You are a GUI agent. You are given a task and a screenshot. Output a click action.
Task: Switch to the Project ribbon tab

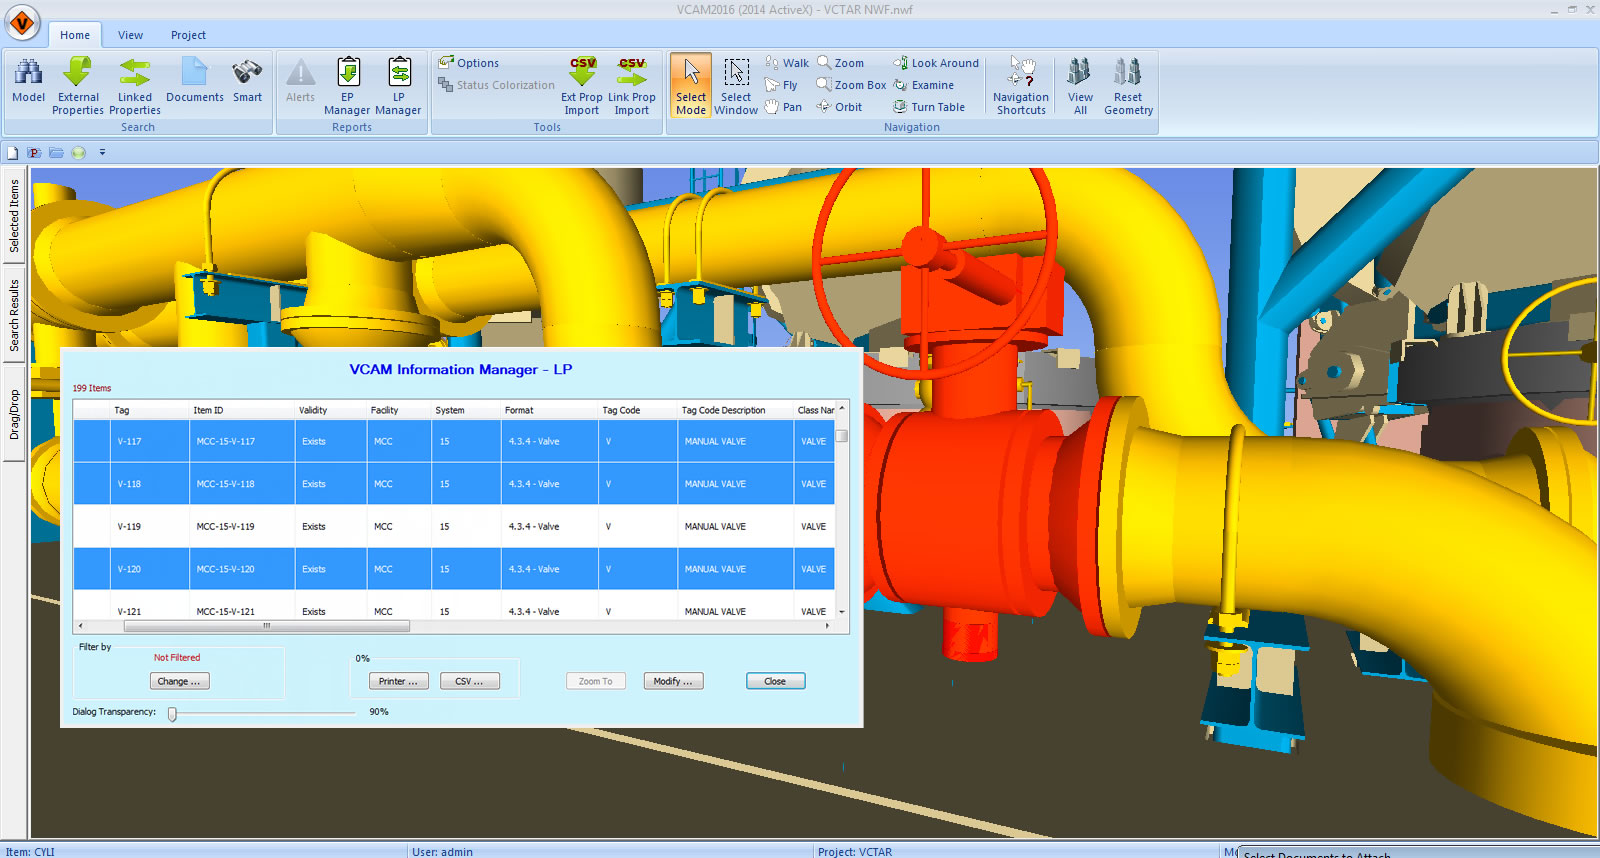click(x=188, y=35)
